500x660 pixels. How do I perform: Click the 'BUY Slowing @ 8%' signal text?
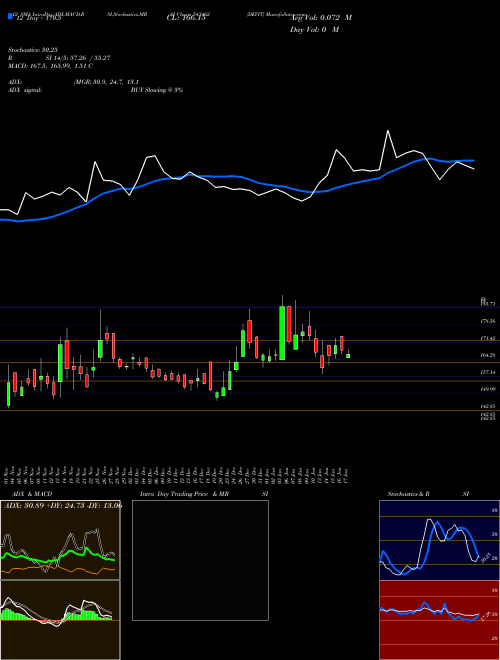coord(157,90)
